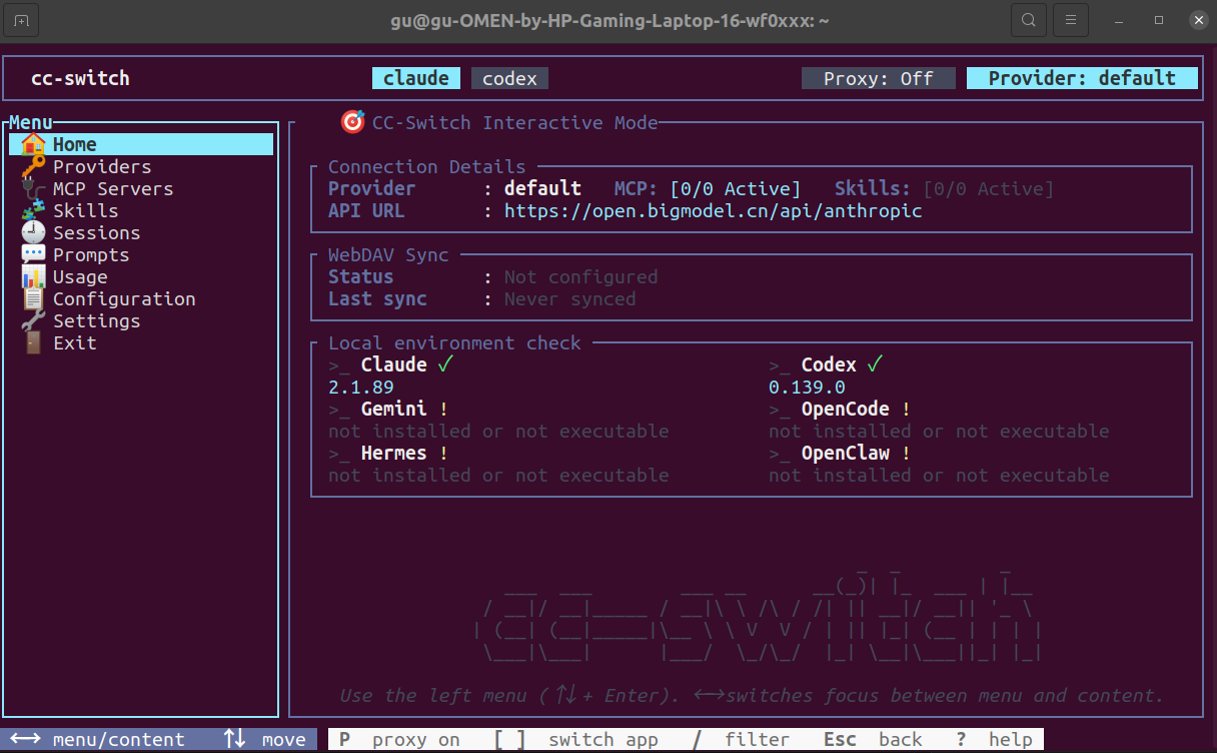This screenshot has height=753, width=1217.
Task: Click the ? help shortcut hint
Action: tap(994, 740)
